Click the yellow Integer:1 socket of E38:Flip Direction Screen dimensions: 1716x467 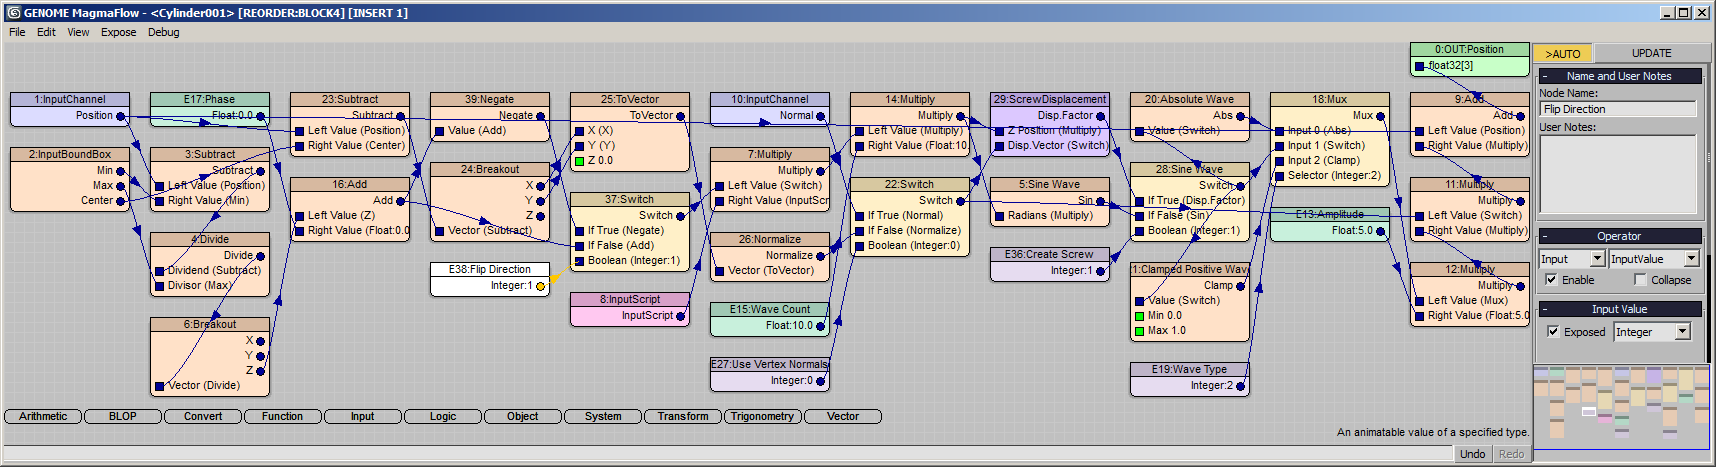pos(541,286)
